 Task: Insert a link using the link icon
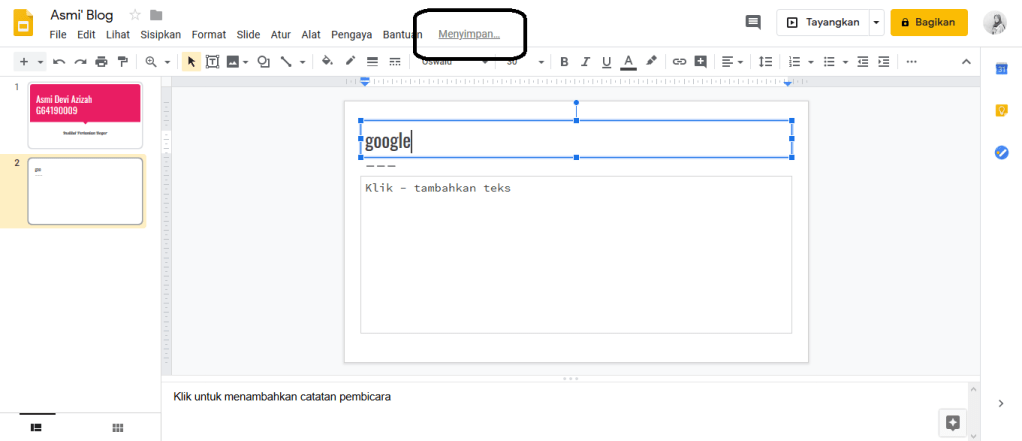pyautogui.click(x=679, y=62)
